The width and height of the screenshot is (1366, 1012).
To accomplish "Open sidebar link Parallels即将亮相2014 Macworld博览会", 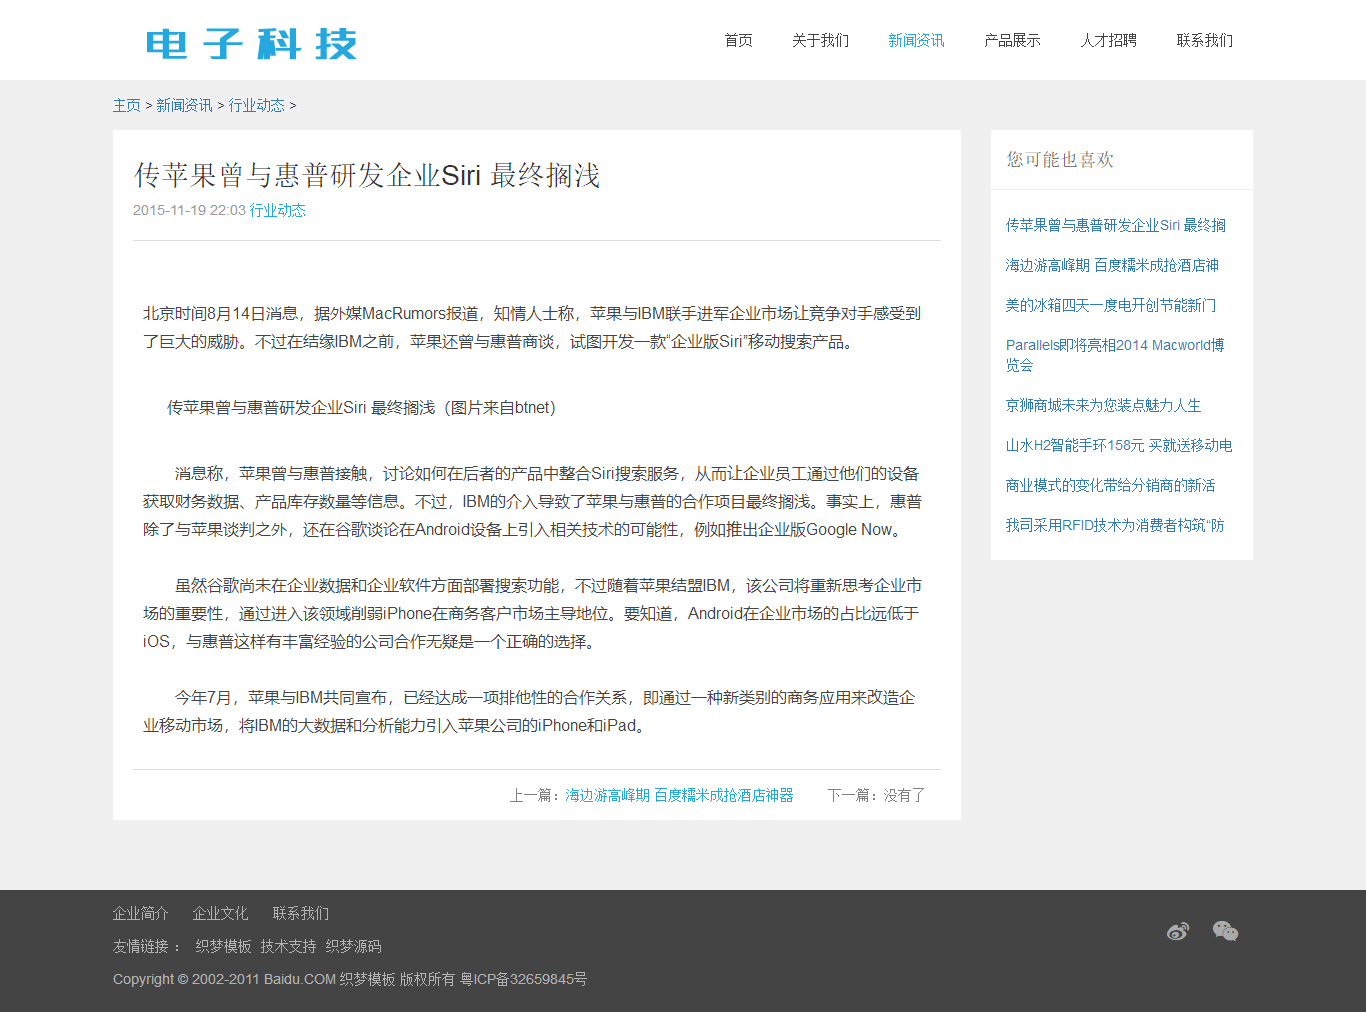I will coord(1115,355).
